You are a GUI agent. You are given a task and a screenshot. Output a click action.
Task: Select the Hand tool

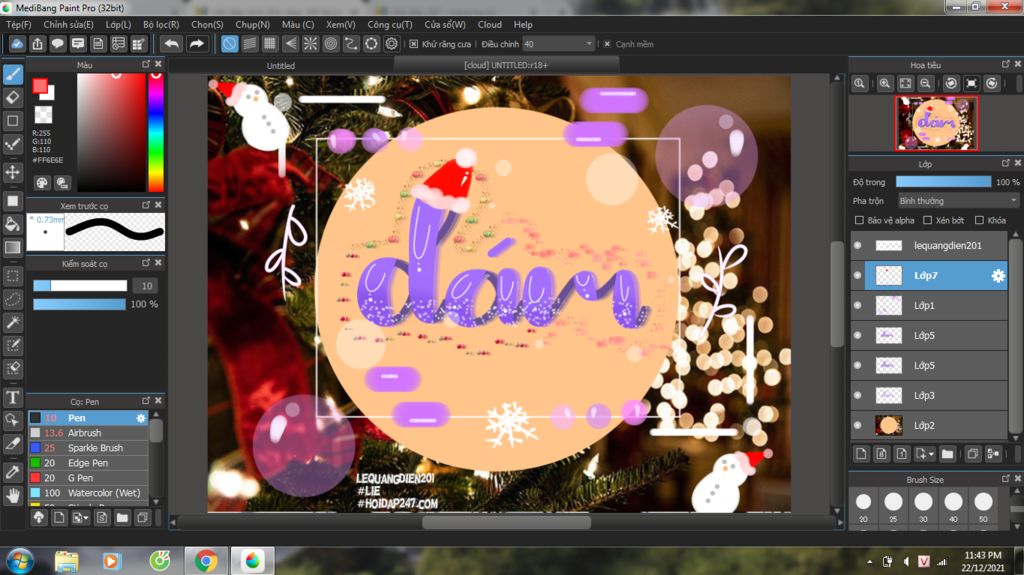(x=12, y=496)
